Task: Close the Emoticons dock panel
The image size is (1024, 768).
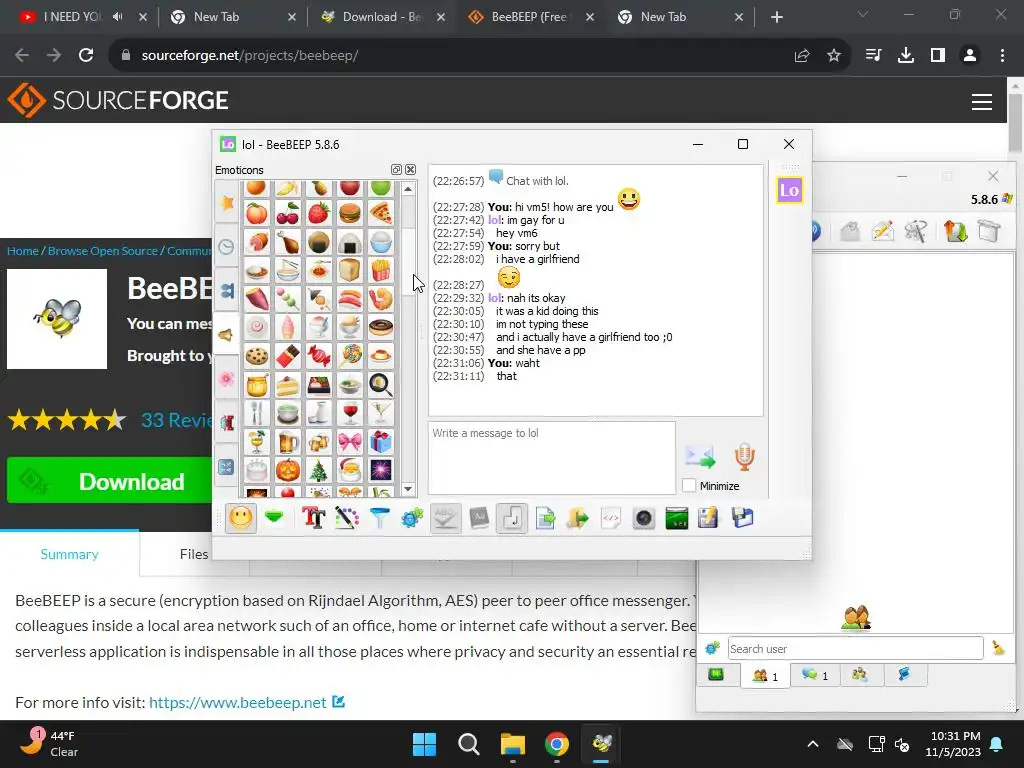Action: [x=411, y=170]
